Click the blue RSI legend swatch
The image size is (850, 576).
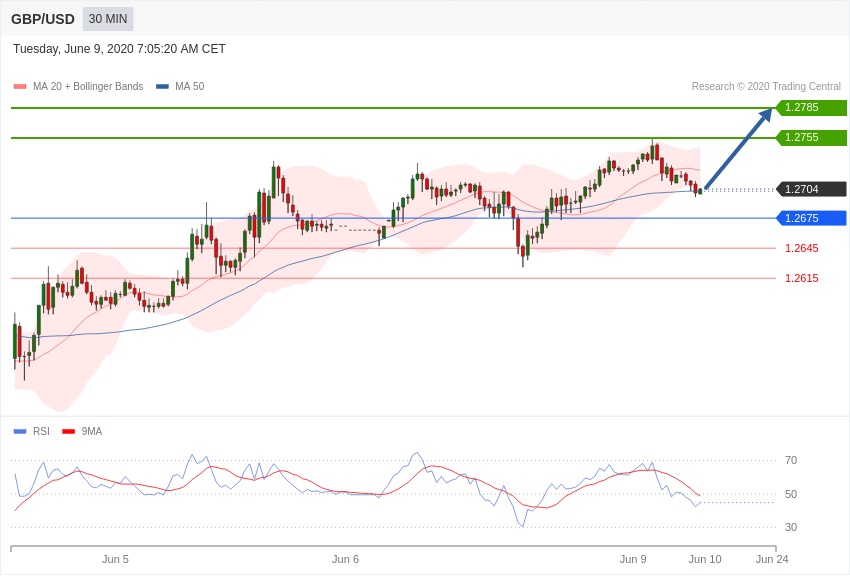[20, 431]
